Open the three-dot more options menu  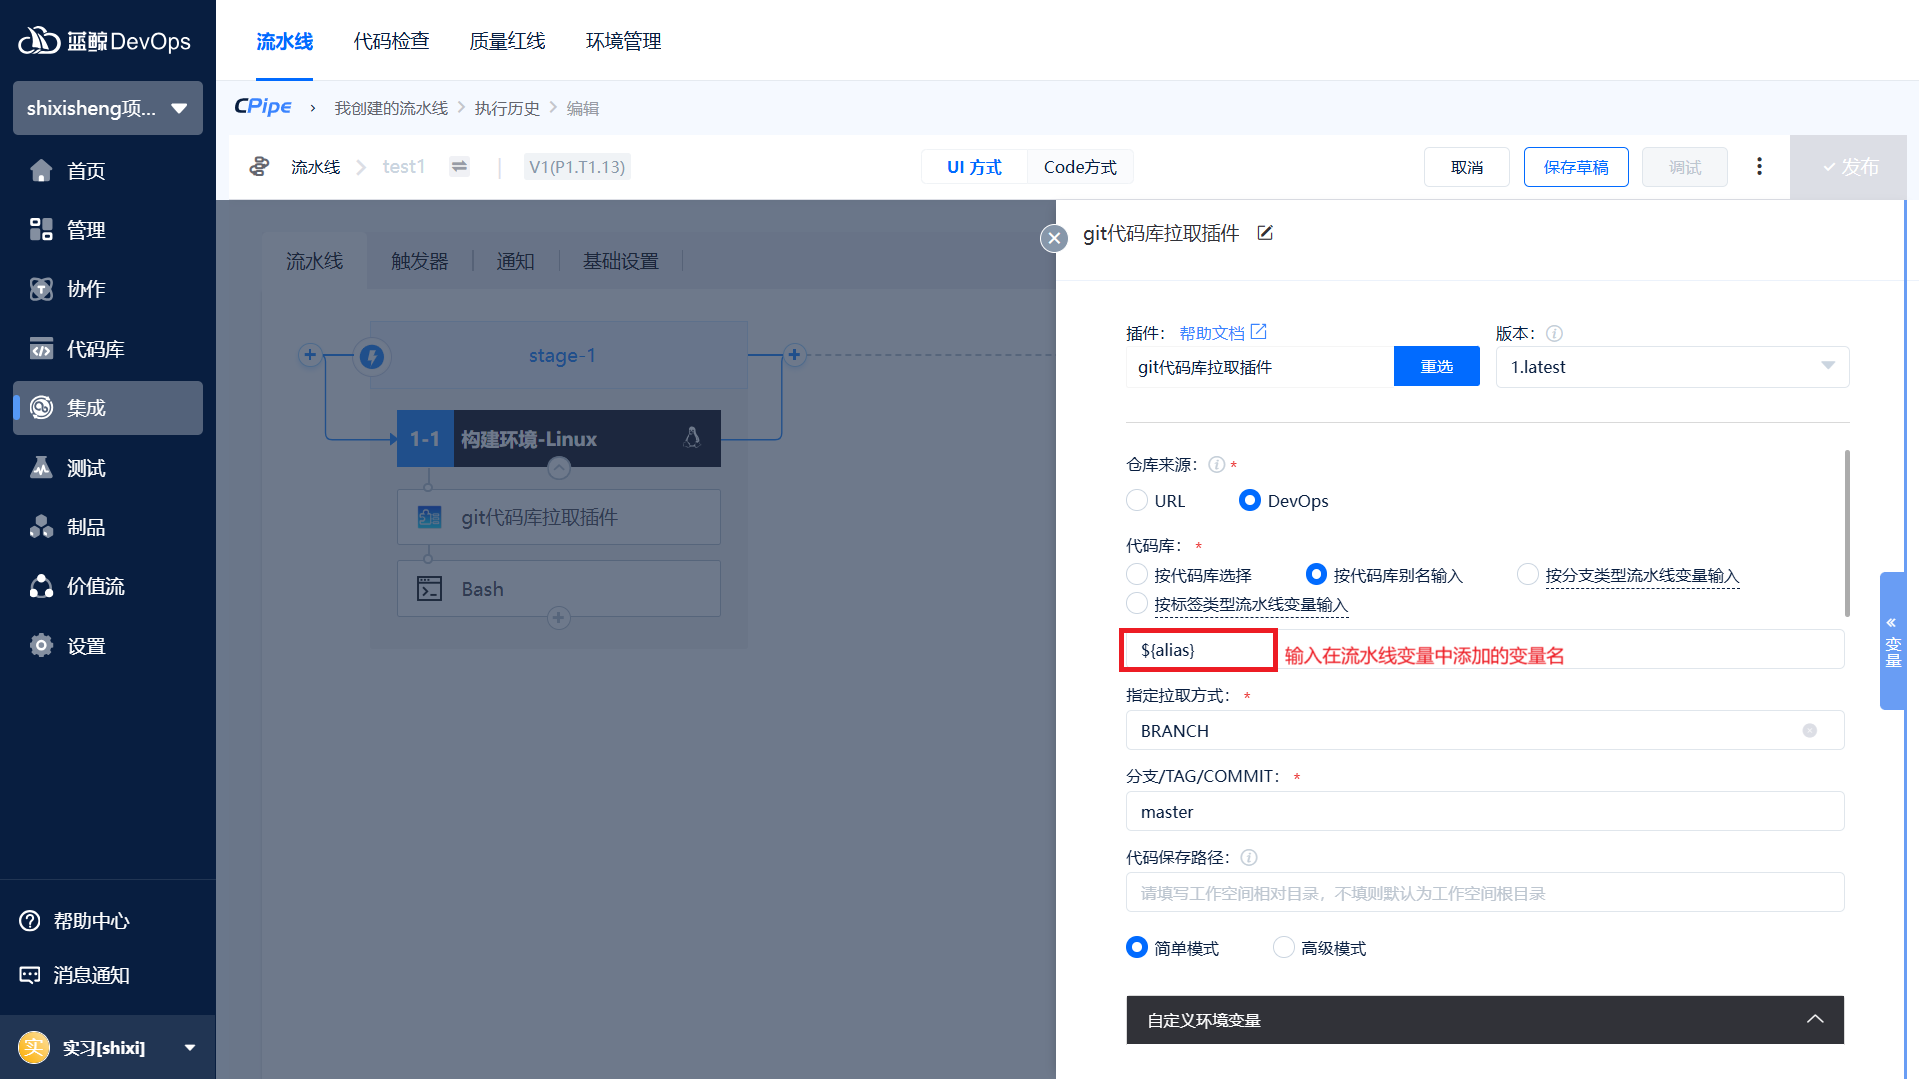tap(1759, 167)
